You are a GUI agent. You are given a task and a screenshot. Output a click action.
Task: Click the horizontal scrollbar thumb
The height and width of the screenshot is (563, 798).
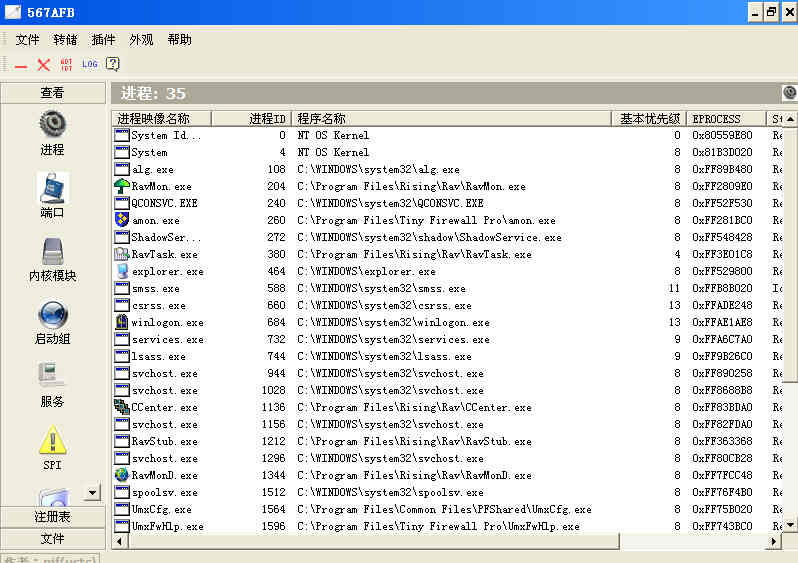point(373,541)
